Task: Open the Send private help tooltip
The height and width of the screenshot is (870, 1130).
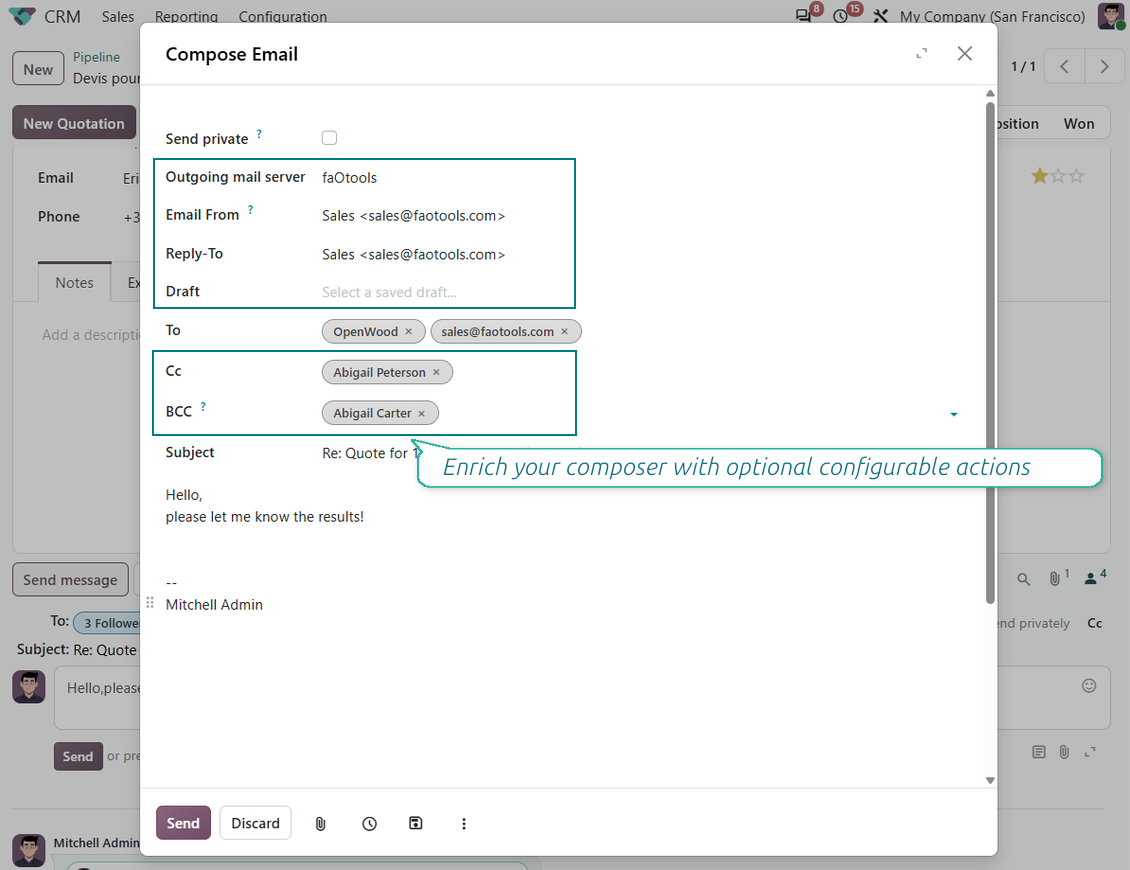Action: point(259,134)
